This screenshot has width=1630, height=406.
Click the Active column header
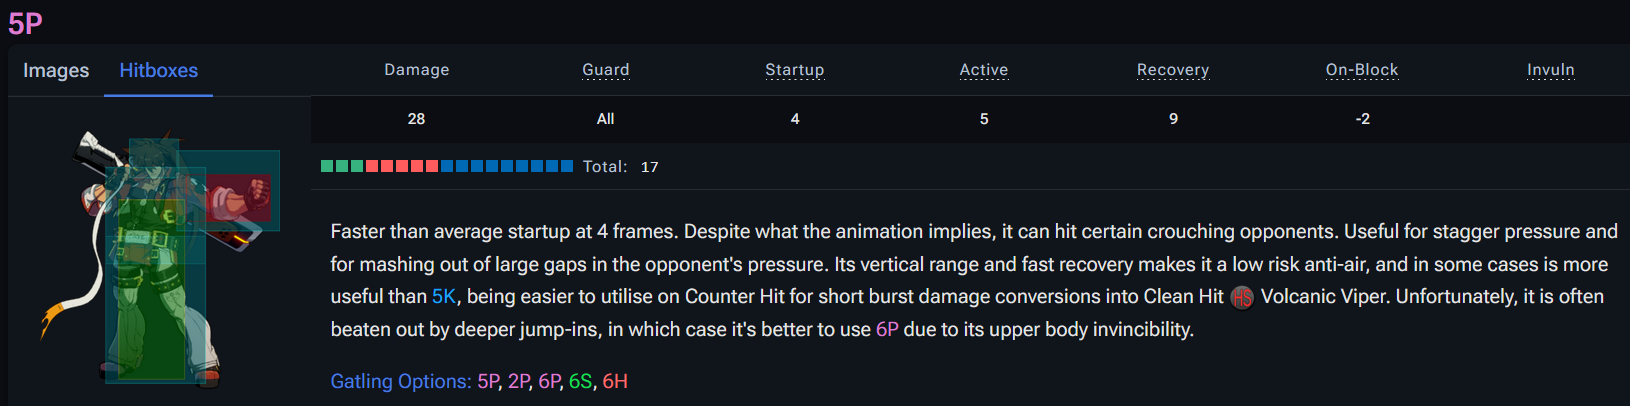click(983, 70)
